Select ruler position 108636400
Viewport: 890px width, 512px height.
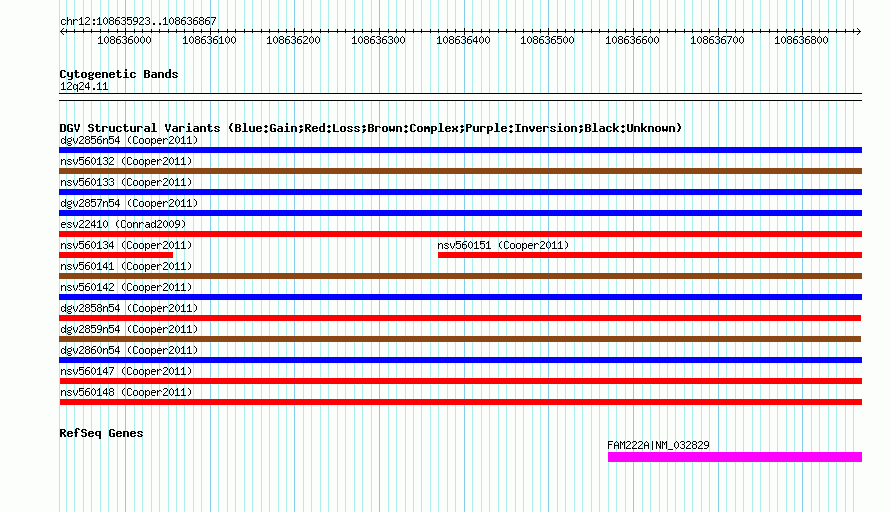(x=463, y=40)
